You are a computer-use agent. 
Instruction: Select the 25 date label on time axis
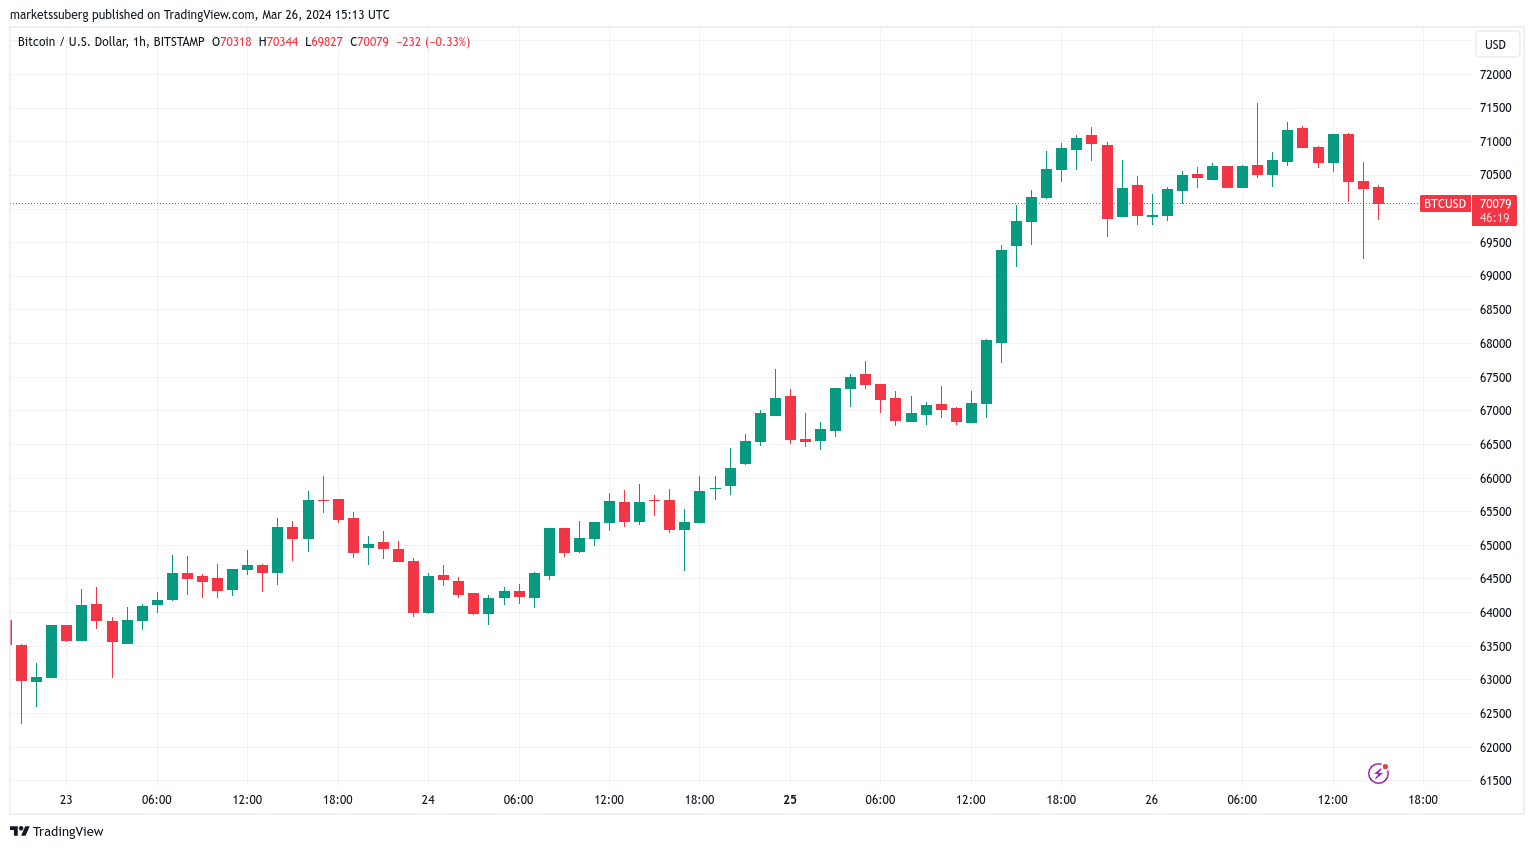click(x=790, y=800)
